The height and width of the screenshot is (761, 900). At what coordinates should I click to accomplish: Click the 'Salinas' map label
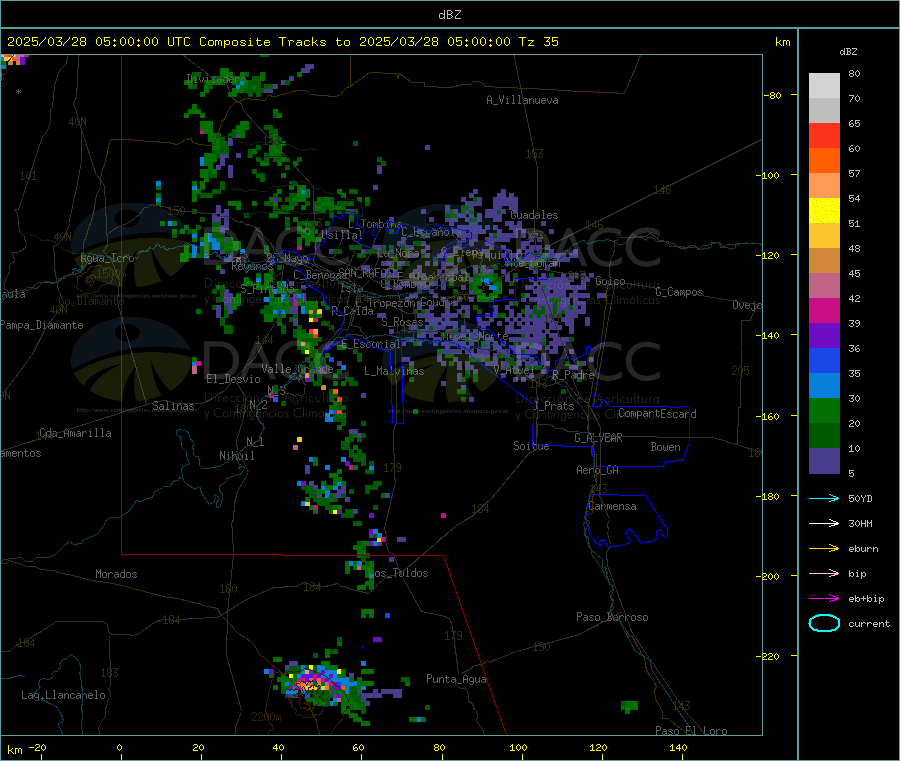[173, 406]
